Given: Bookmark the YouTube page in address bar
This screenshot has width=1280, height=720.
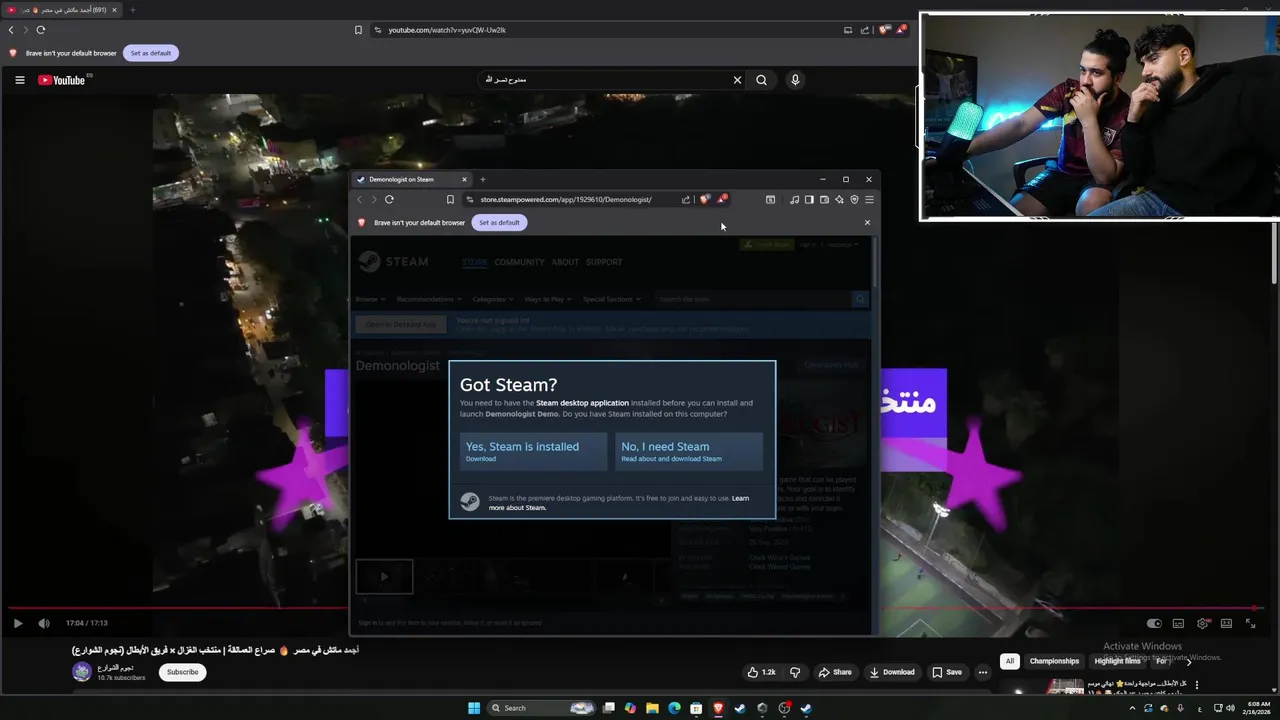Looking at the screenshot, I should coord(358,30).
